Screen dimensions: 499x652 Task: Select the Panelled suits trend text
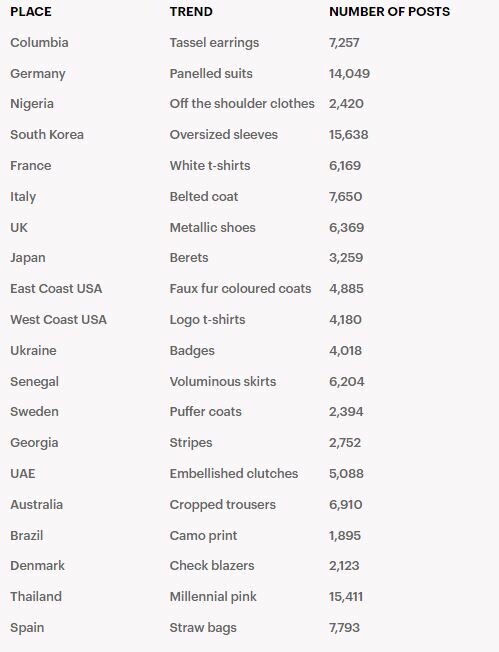tap(211, 74)
